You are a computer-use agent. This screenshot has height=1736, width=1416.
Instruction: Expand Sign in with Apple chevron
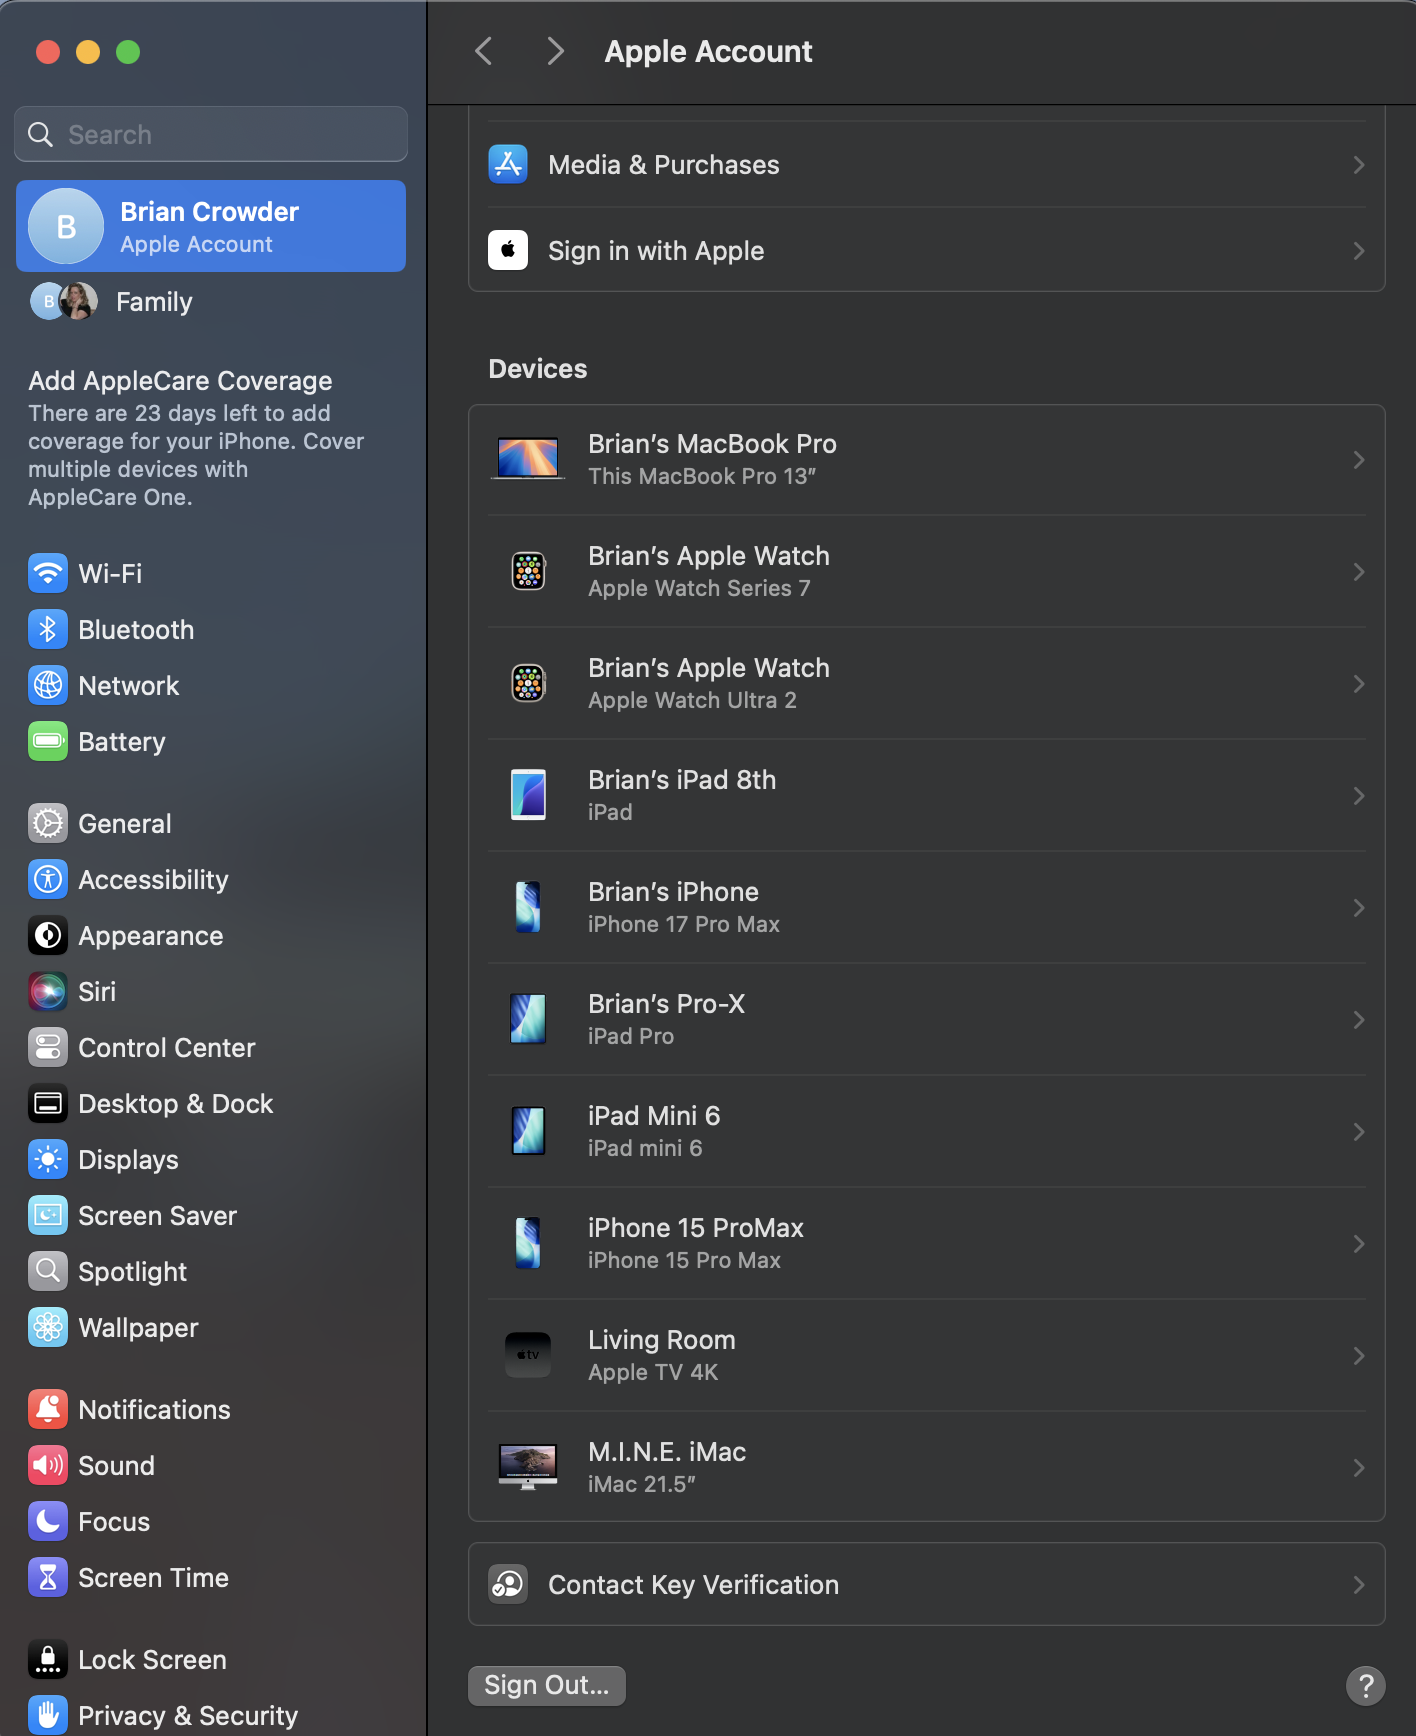[1359, 251]
